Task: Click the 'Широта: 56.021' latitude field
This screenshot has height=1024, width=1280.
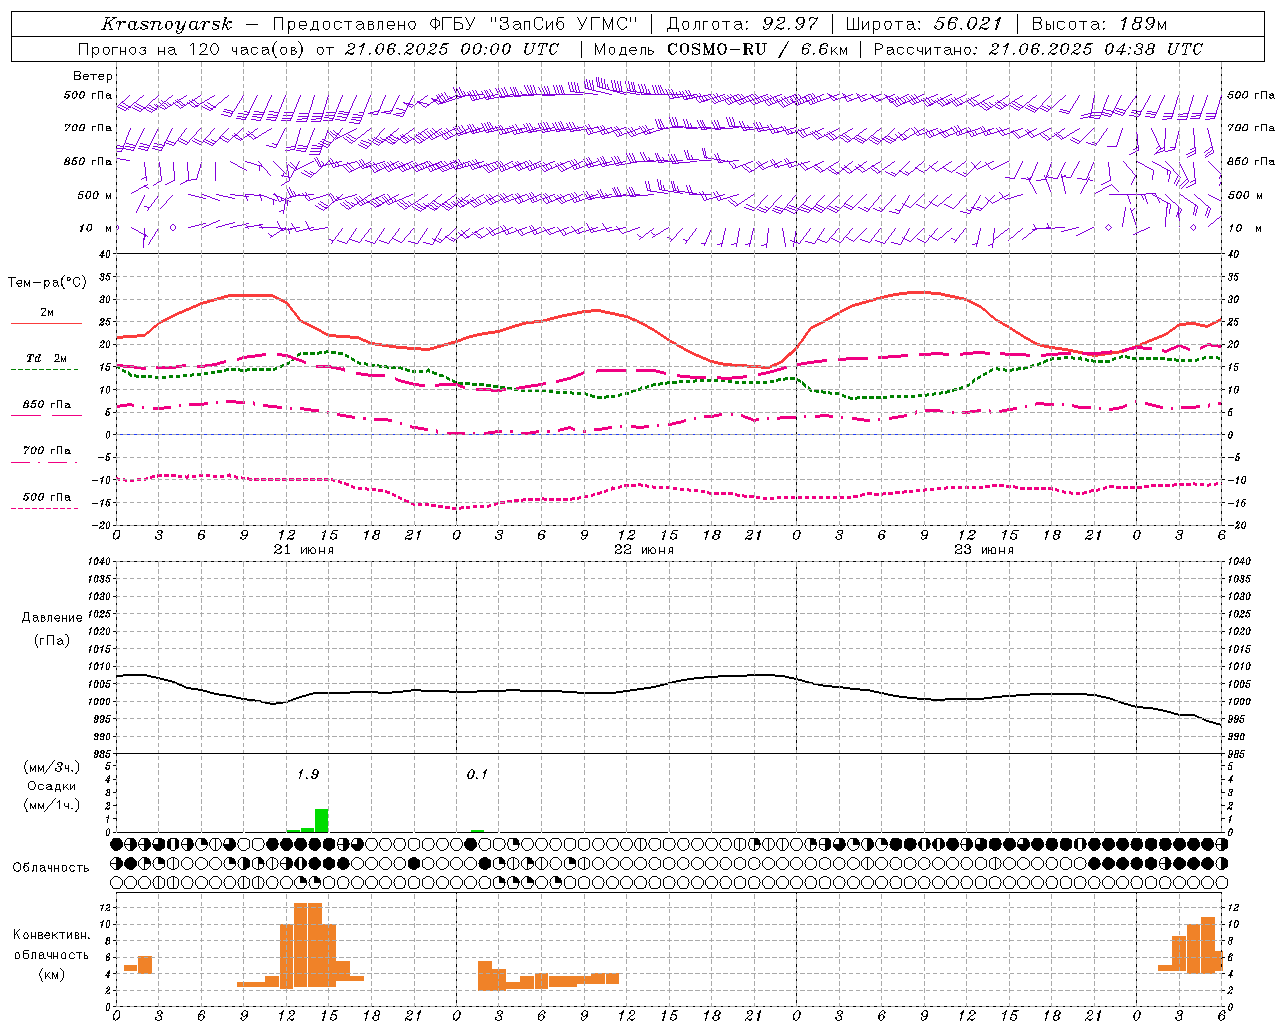Action: click(x=923, y=24)
